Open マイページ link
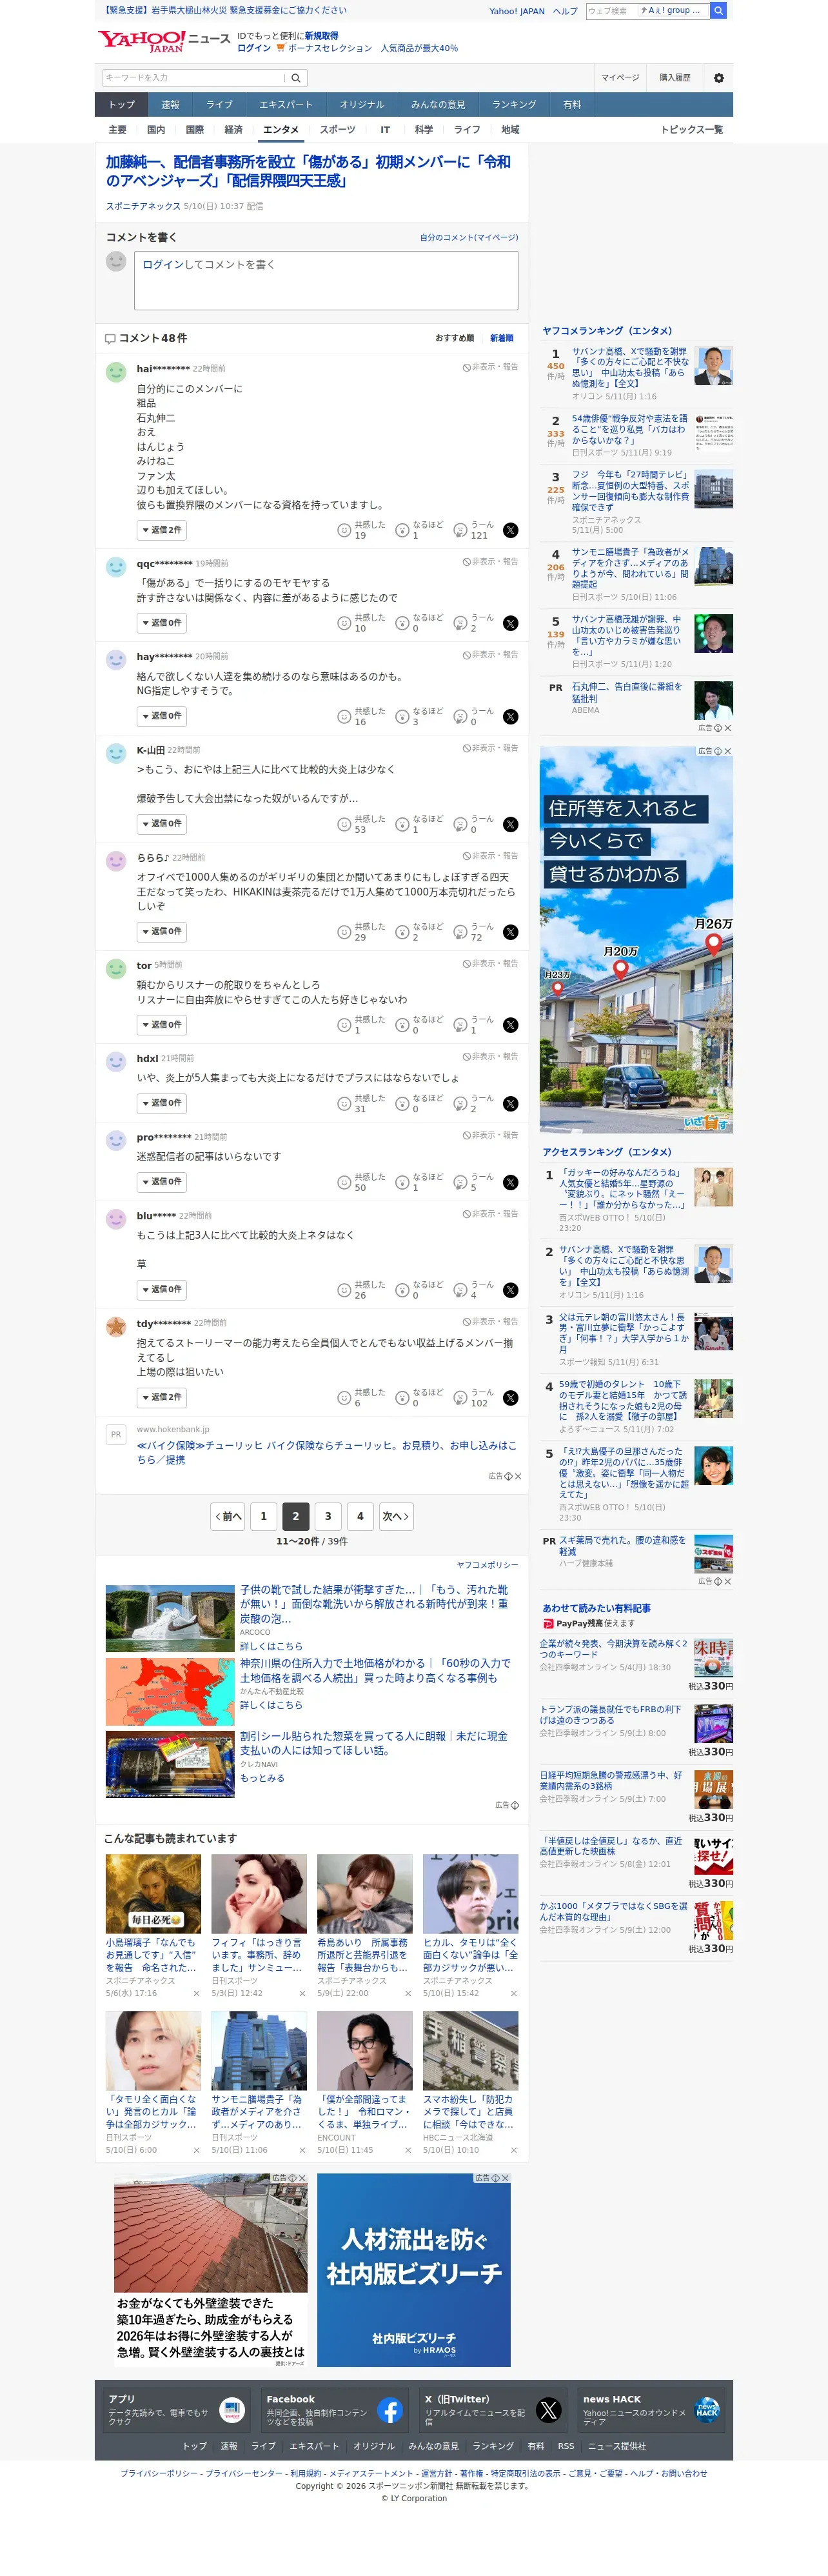The width and height of the screenshot is (828, 2576). click(620, 78)
